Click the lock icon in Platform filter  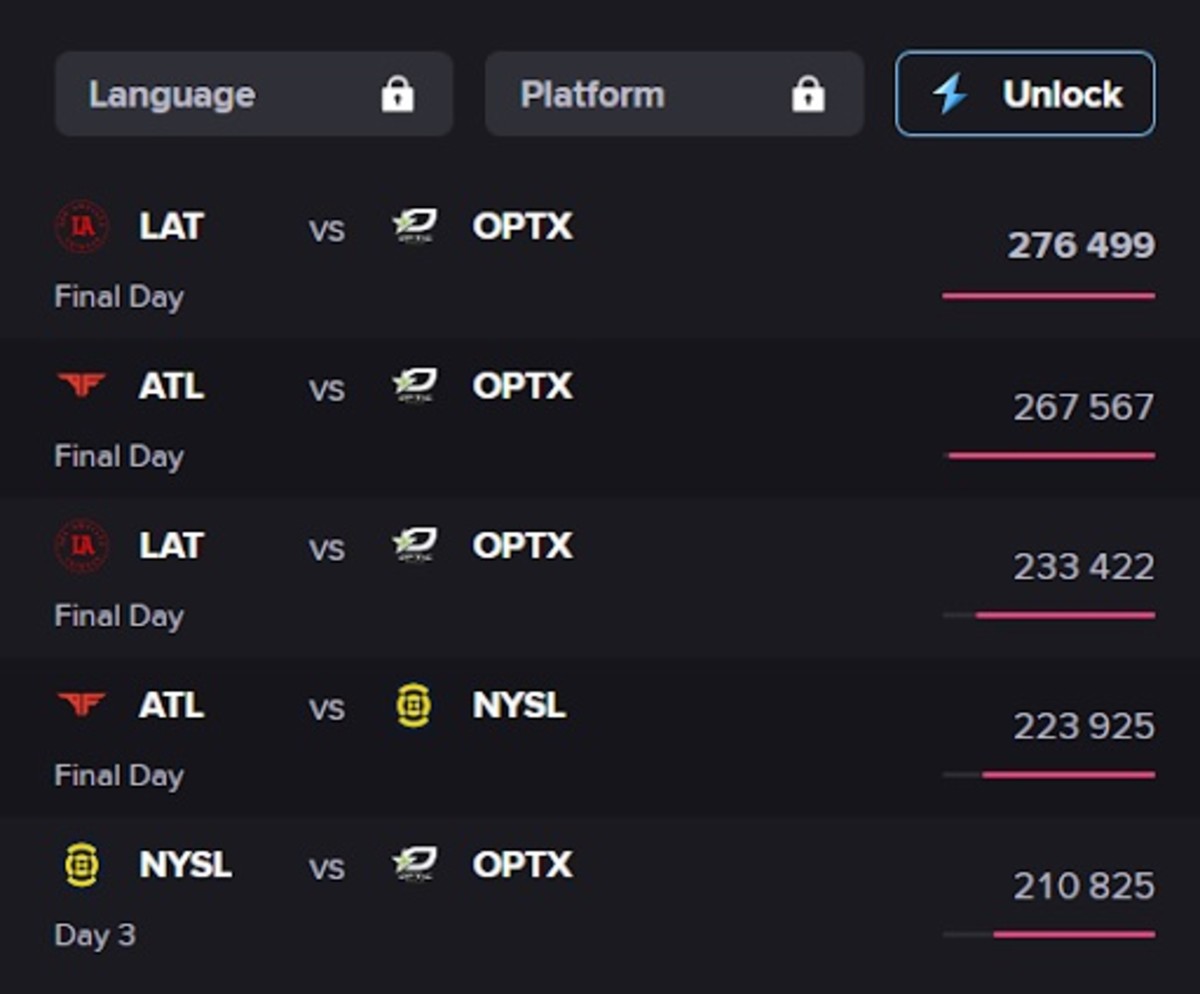(808, 95)
